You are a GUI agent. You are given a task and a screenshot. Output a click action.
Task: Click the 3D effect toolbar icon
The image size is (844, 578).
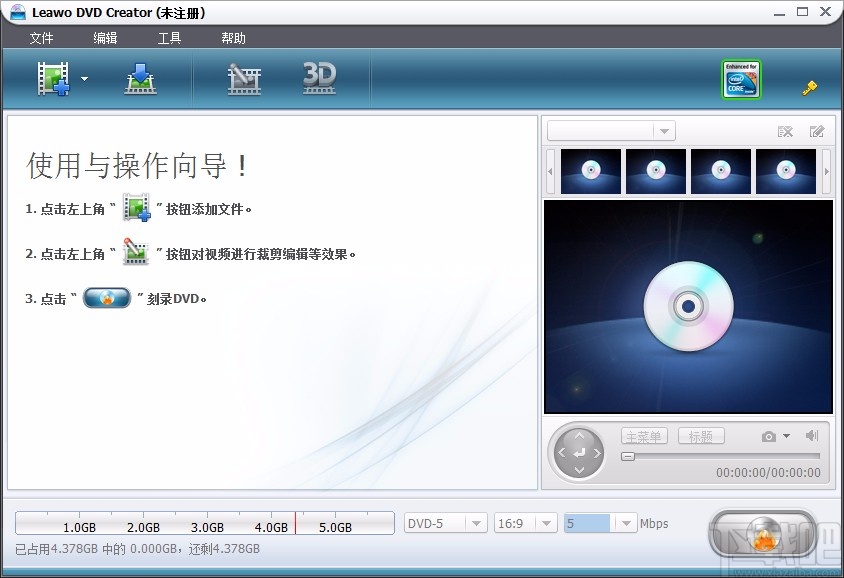320,79
